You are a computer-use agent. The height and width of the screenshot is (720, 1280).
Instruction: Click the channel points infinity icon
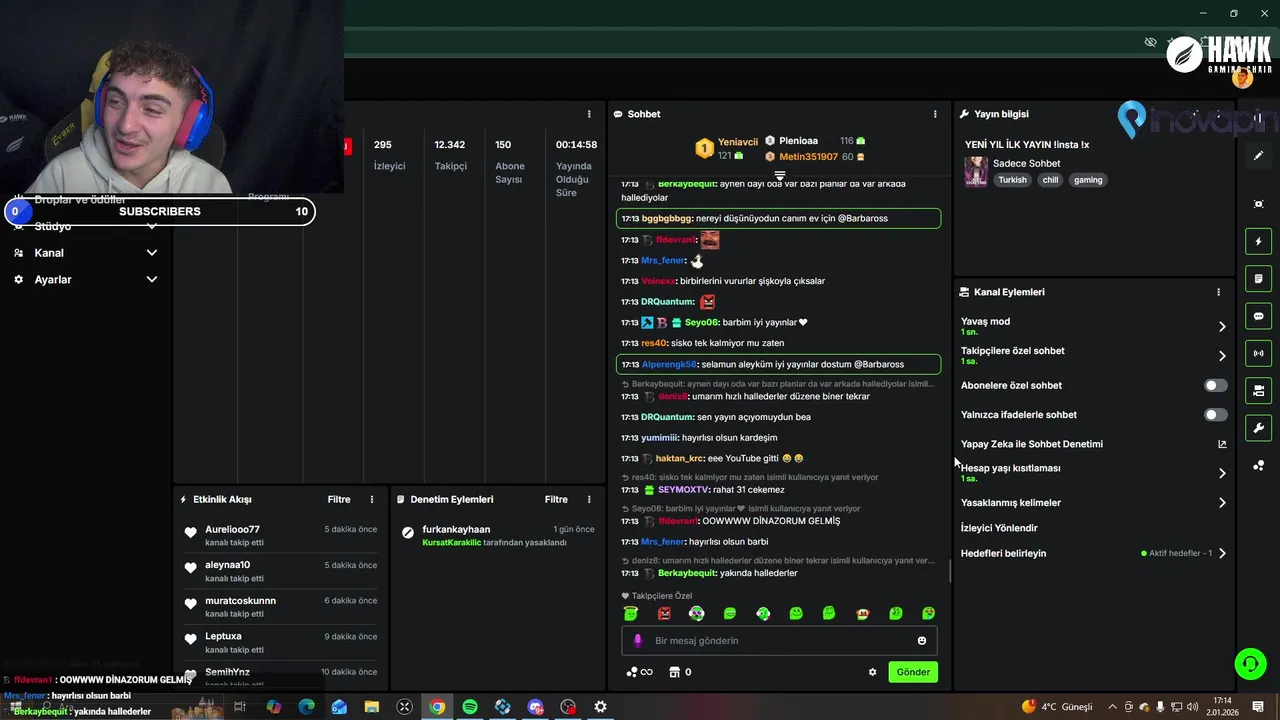pos(639,672)
